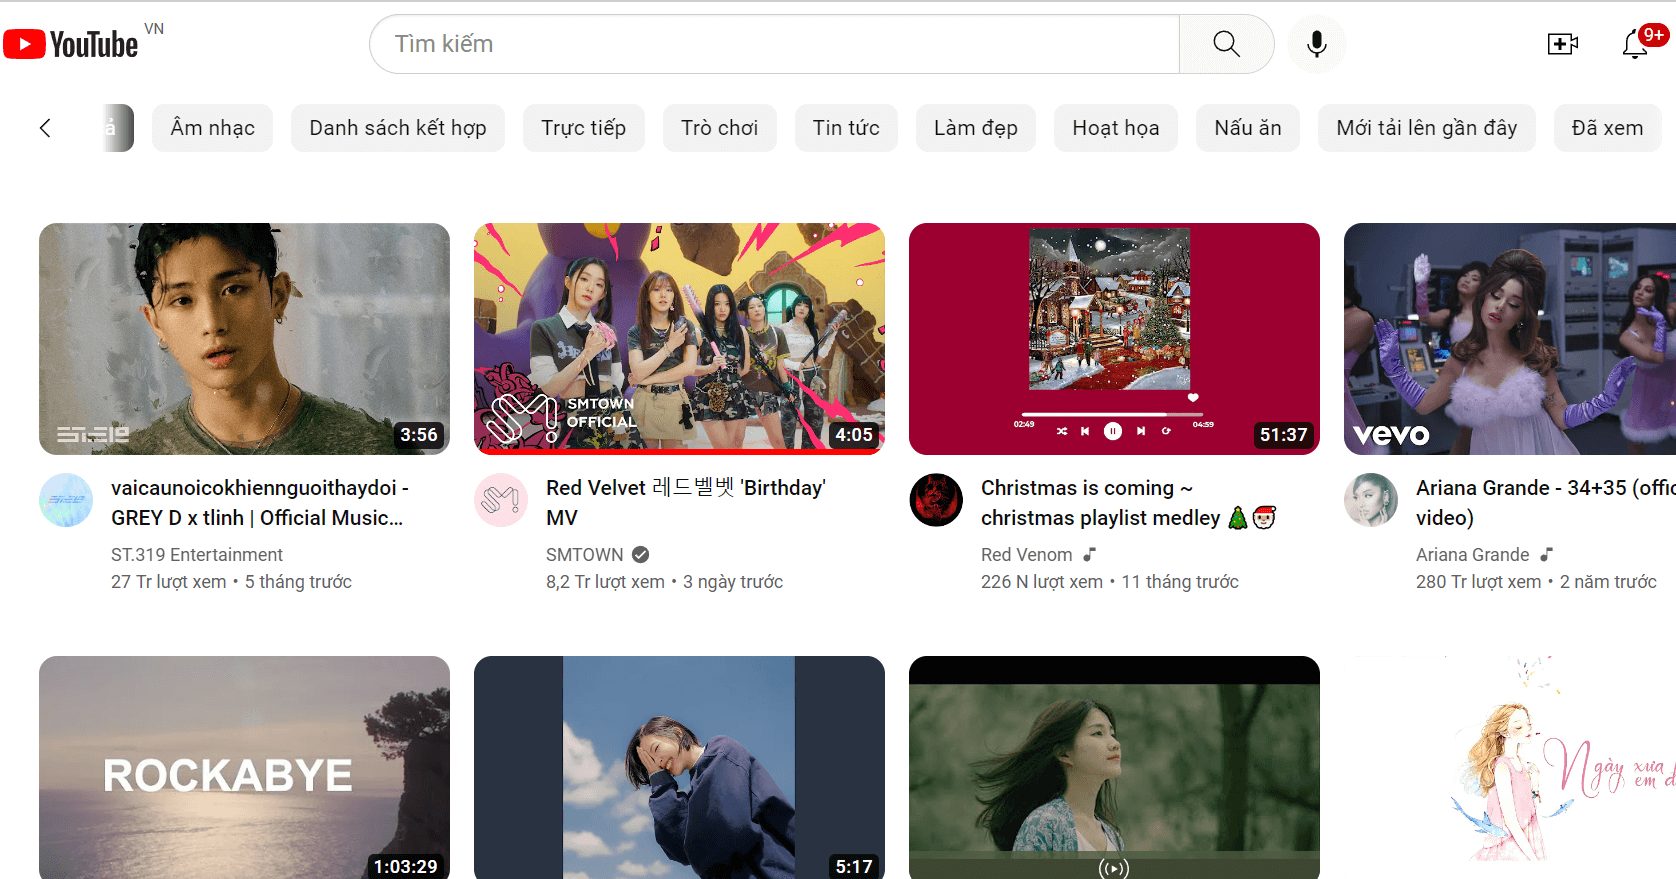
Task: Open Ariana Grande channel name link
Action: point(1473,554)
